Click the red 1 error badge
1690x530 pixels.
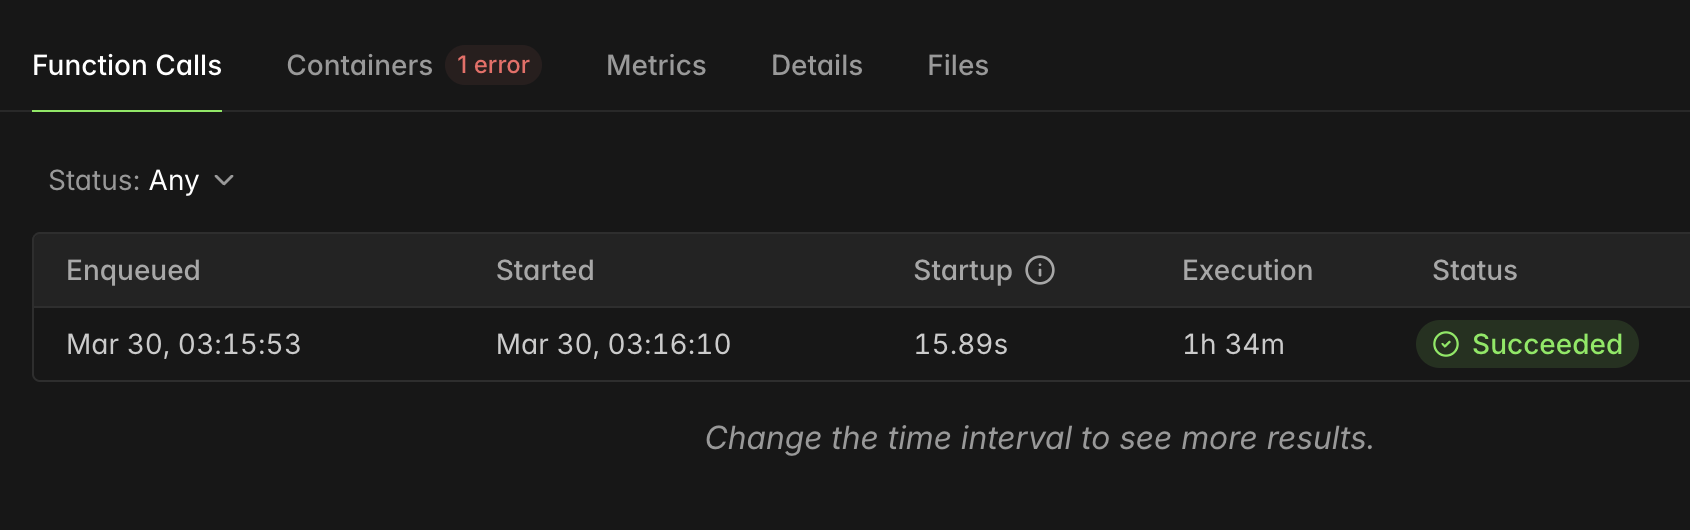[x=493, y=65]
